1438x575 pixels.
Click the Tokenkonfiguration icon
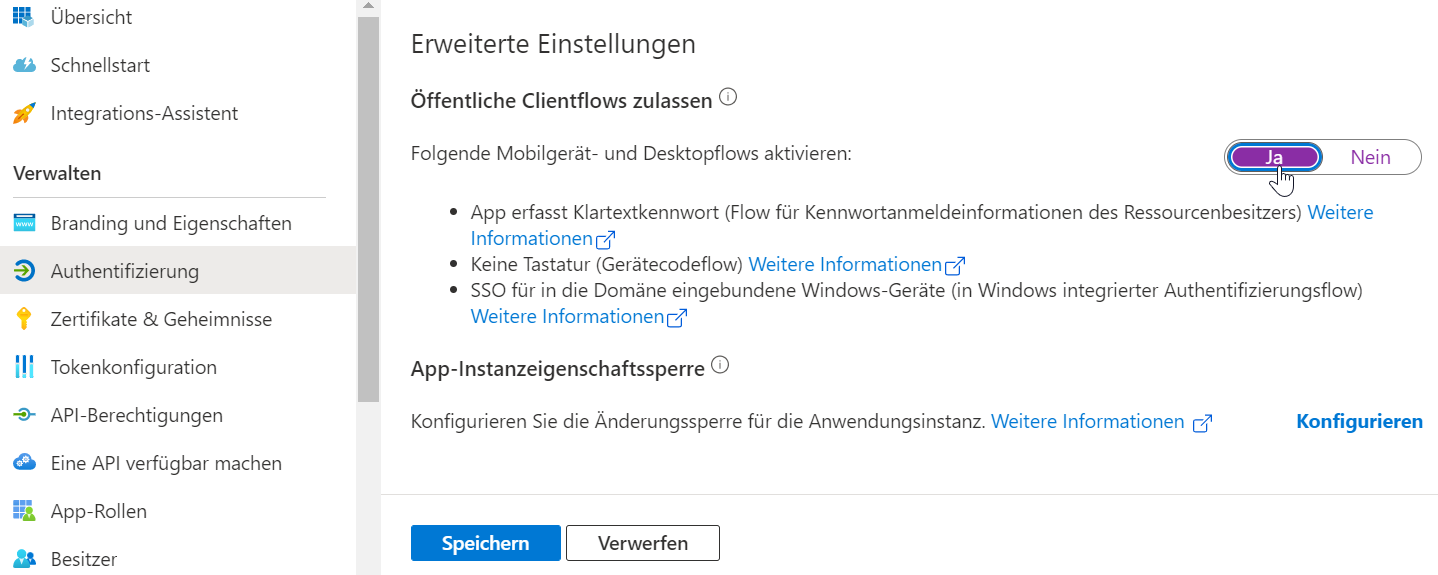coord(24,367)
